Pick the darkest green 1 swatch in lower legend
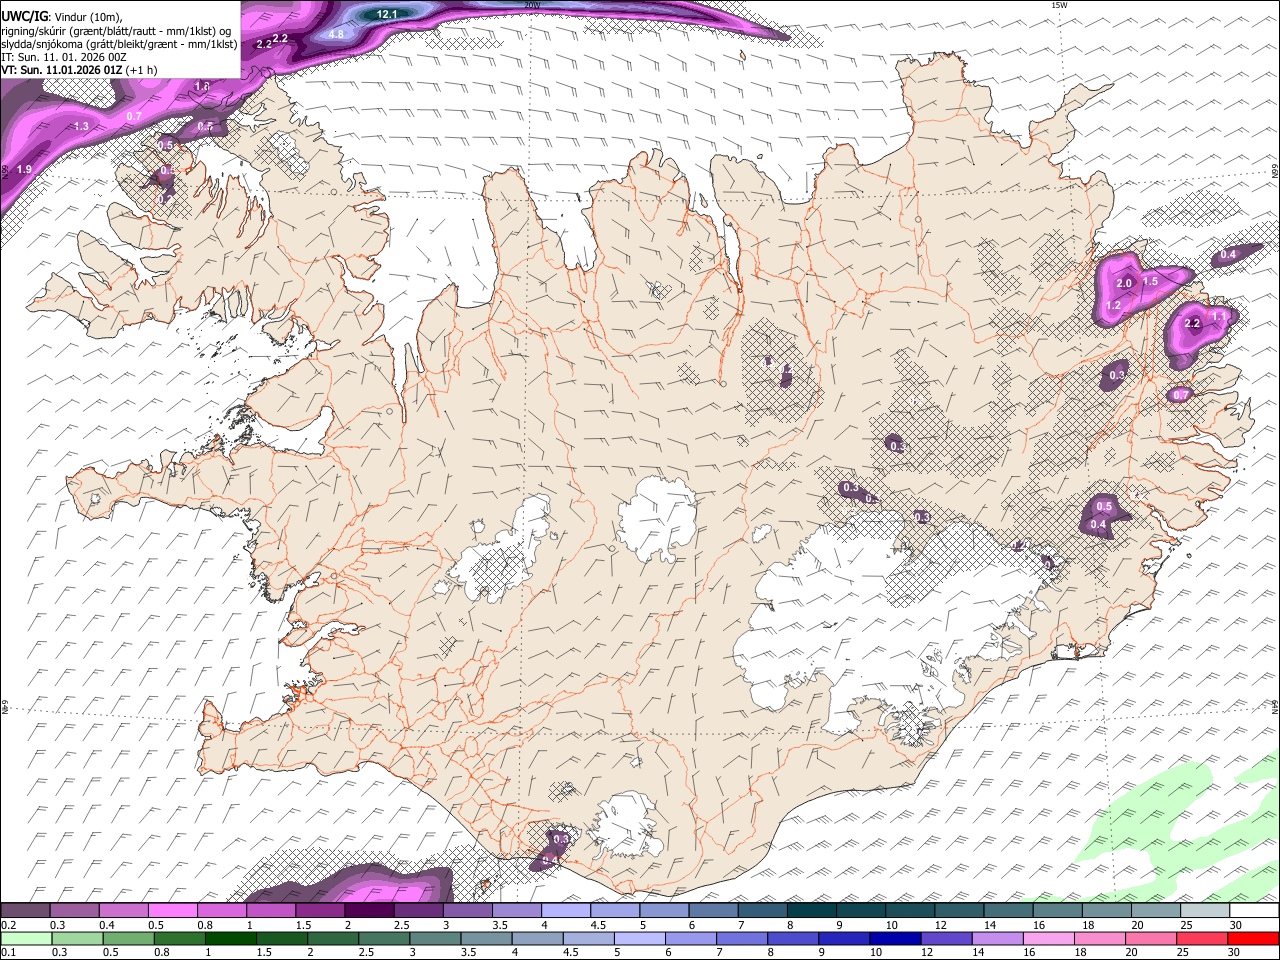The height and width of the screenshot is (960, 1280). coord(230,938)
